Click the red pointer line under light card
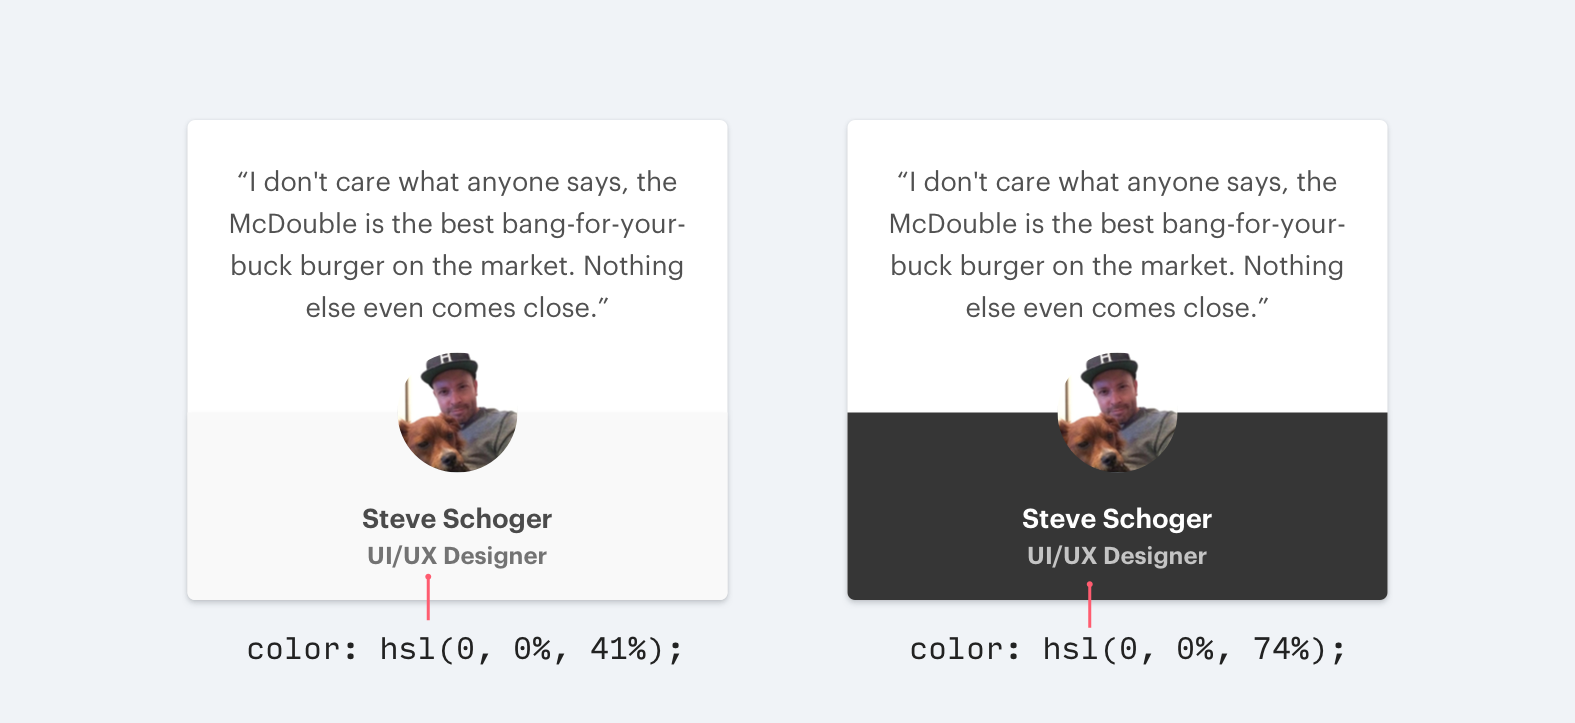This screenshot has height=723, width=1575. click(428, 599)
